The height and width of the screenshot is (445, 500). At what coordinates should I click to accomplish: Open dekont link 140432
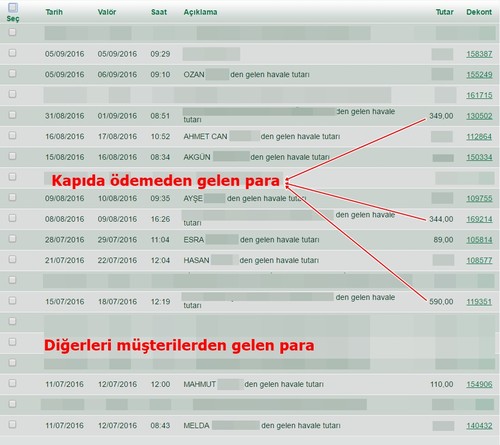coord(479,426)
